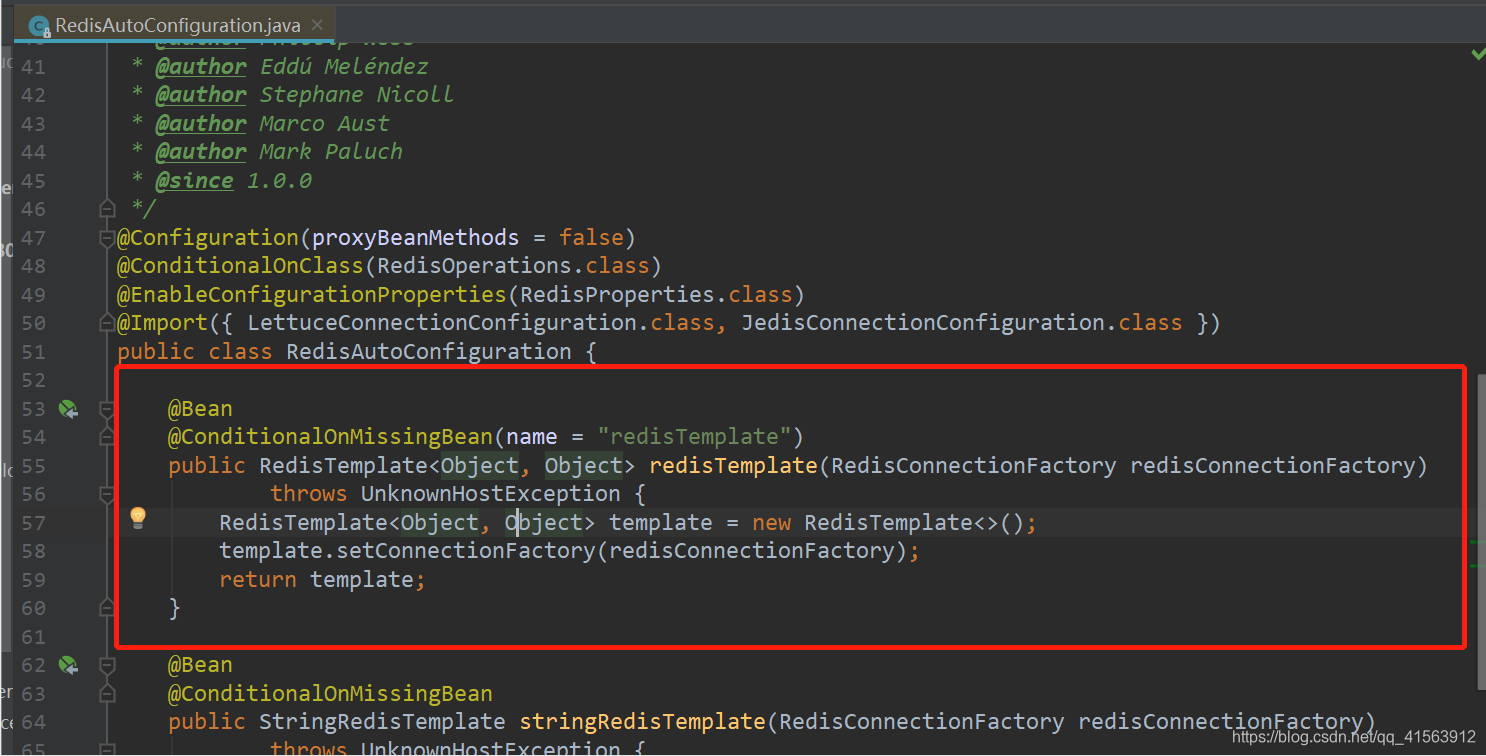The image size is (1486, 756).
Task: Click the stringRedisTemplate method name on line 64
Action: point(642,722)
